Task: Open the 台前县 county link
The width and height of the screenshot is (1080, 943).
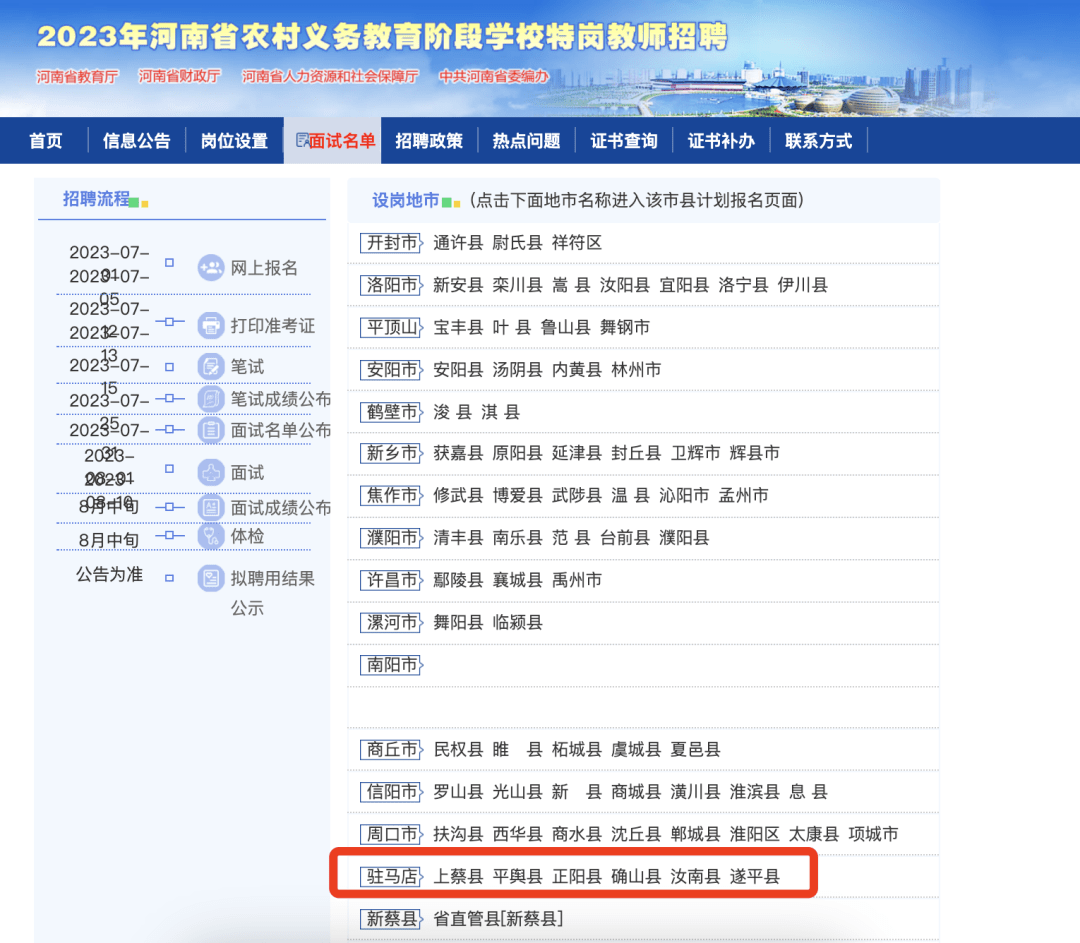Action: 625,537
